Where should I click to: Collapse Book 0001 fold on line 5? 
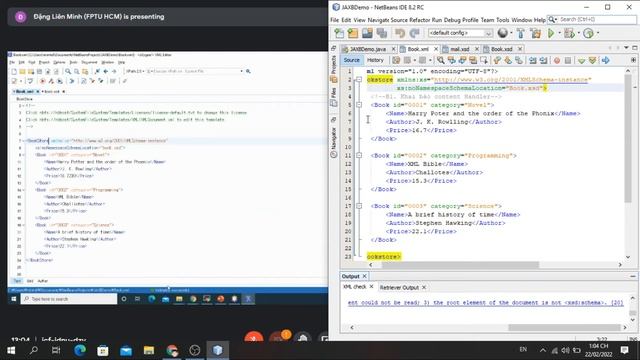[x=359, y=105]
